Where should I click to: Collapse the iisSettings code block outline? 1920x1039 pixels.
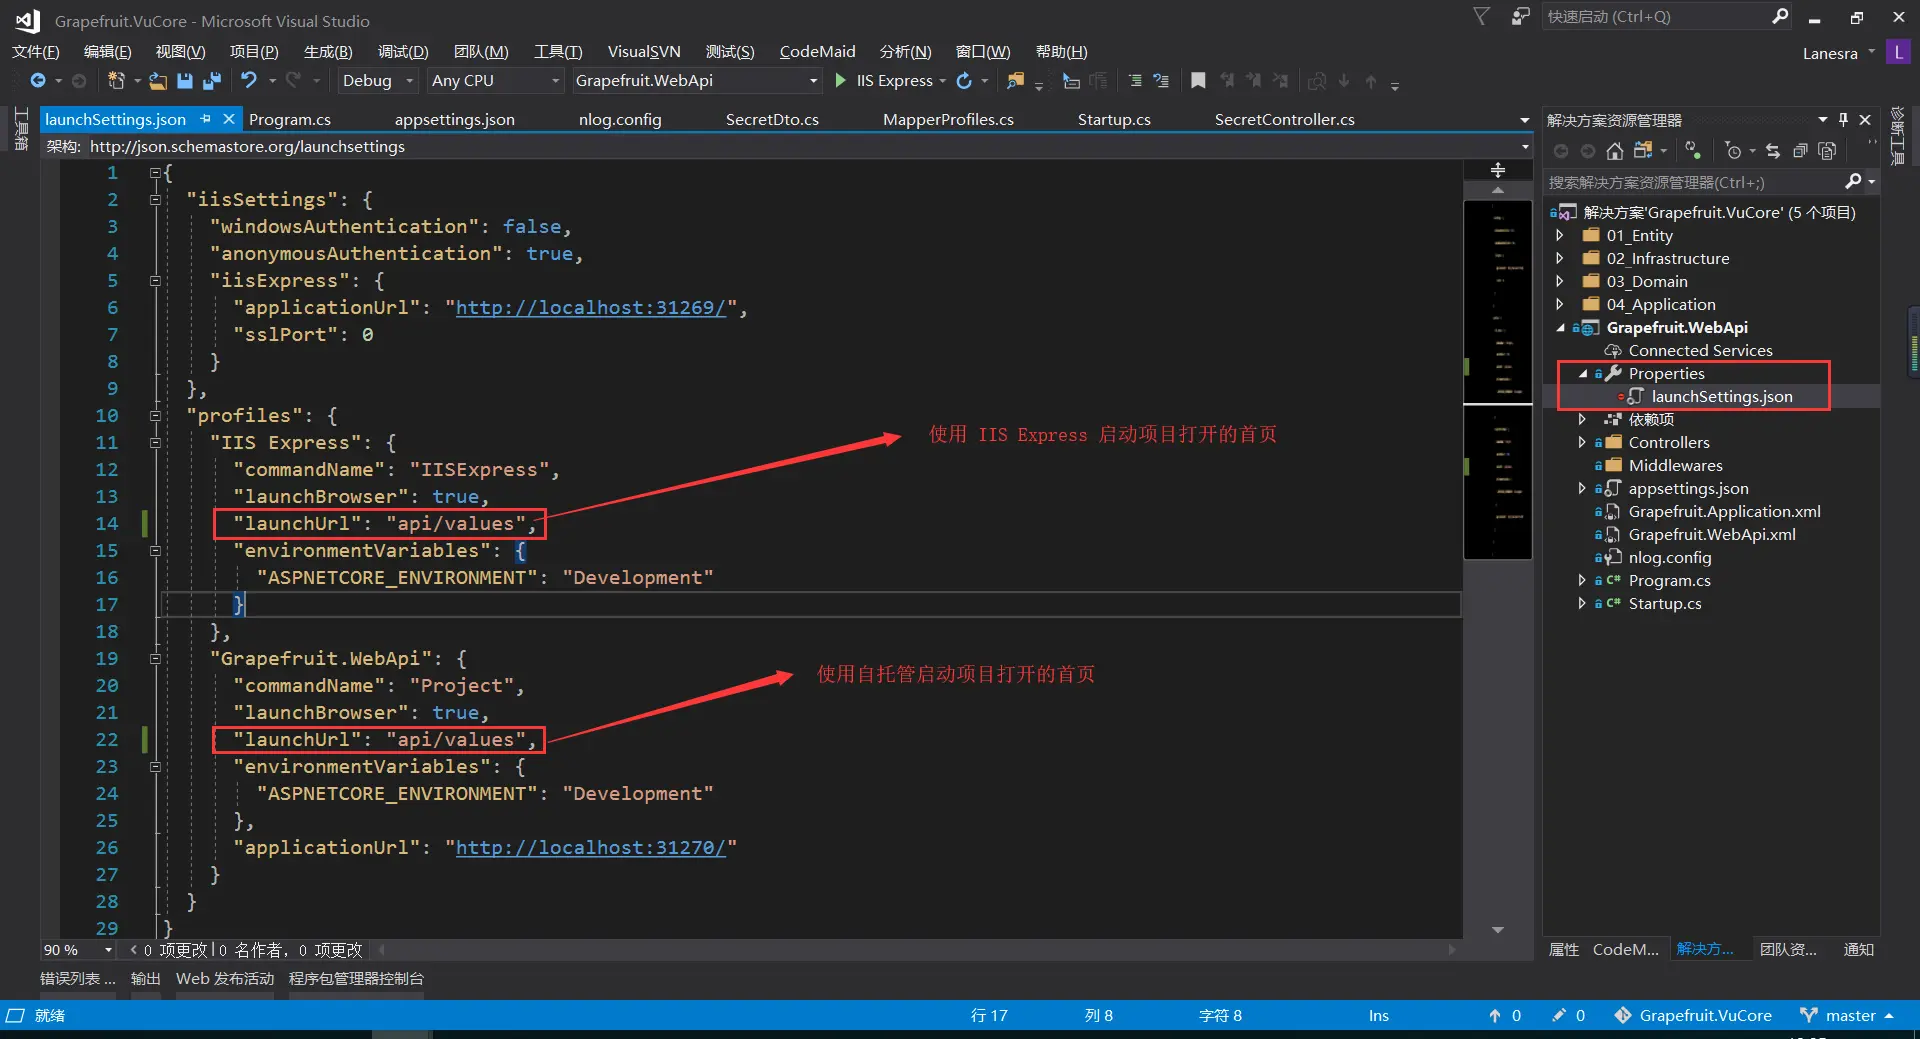[x=155, y=200]
